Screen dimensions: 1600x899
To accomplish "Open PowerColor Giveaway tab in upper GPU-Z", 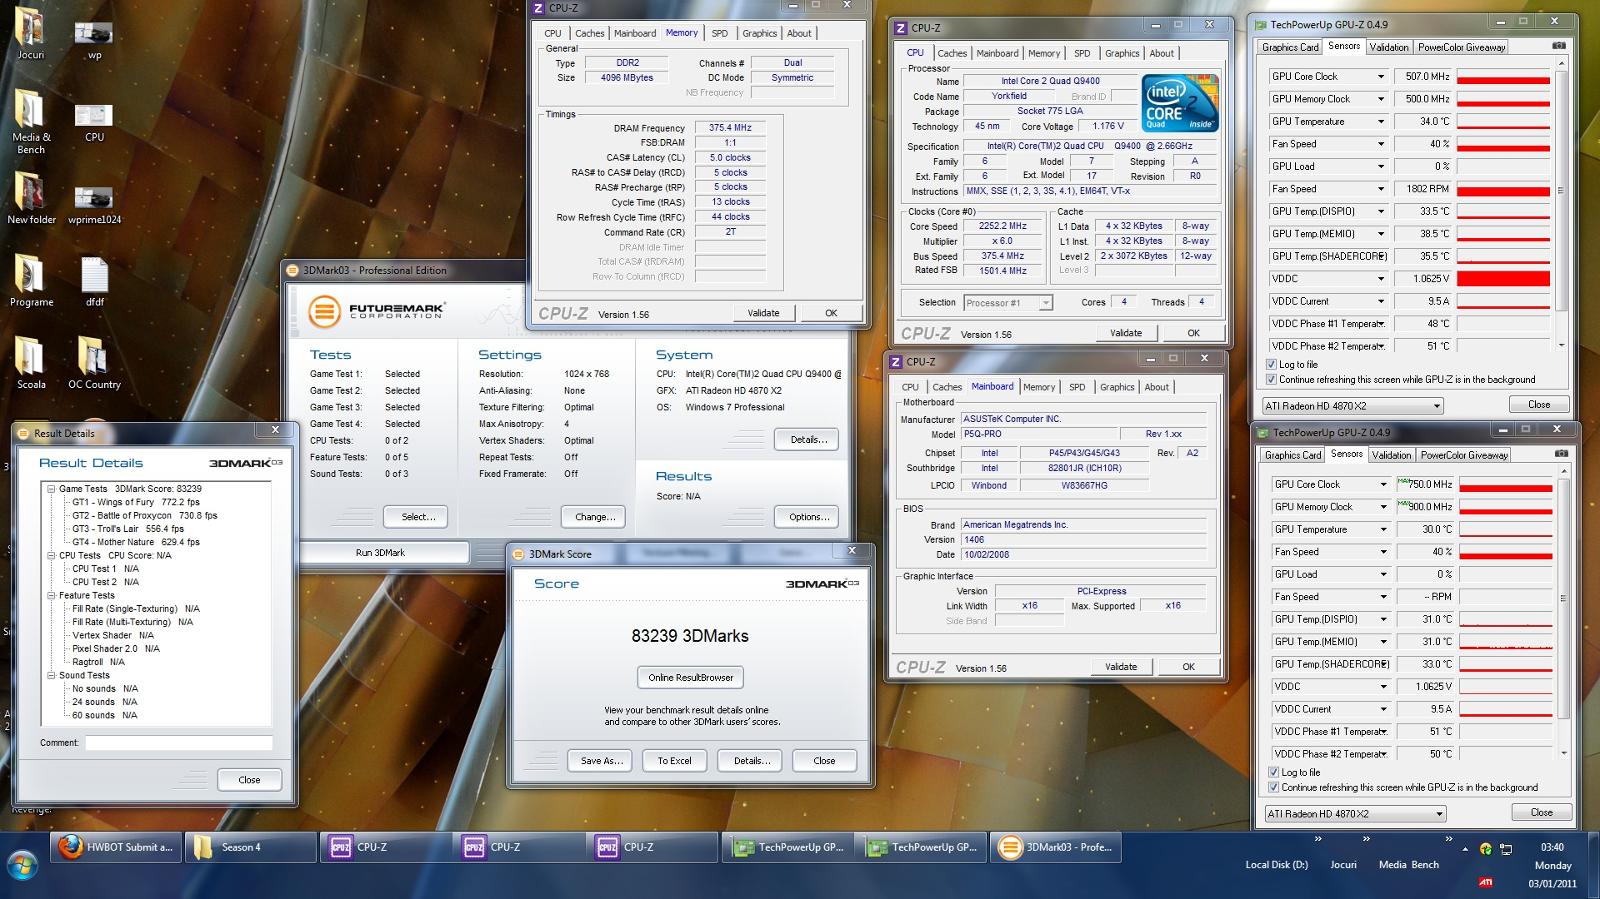I will pyautogui.click(x=1461, y=47).
